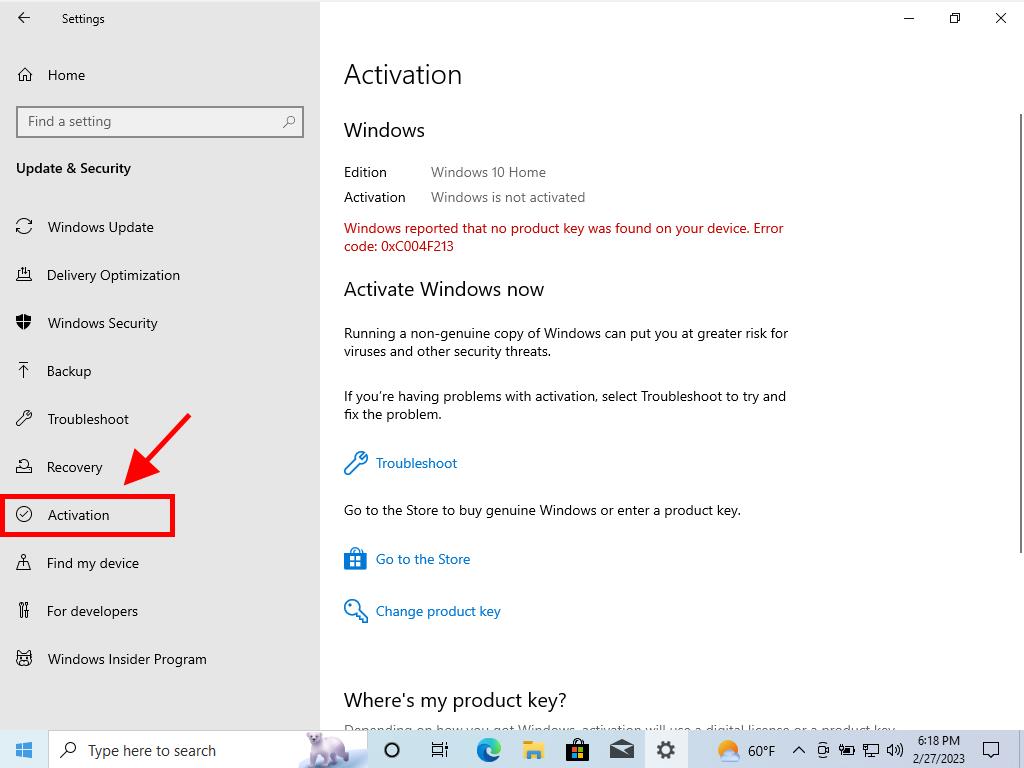
Task: Open Windows Insider Program page
Action: tap(127, 659)
